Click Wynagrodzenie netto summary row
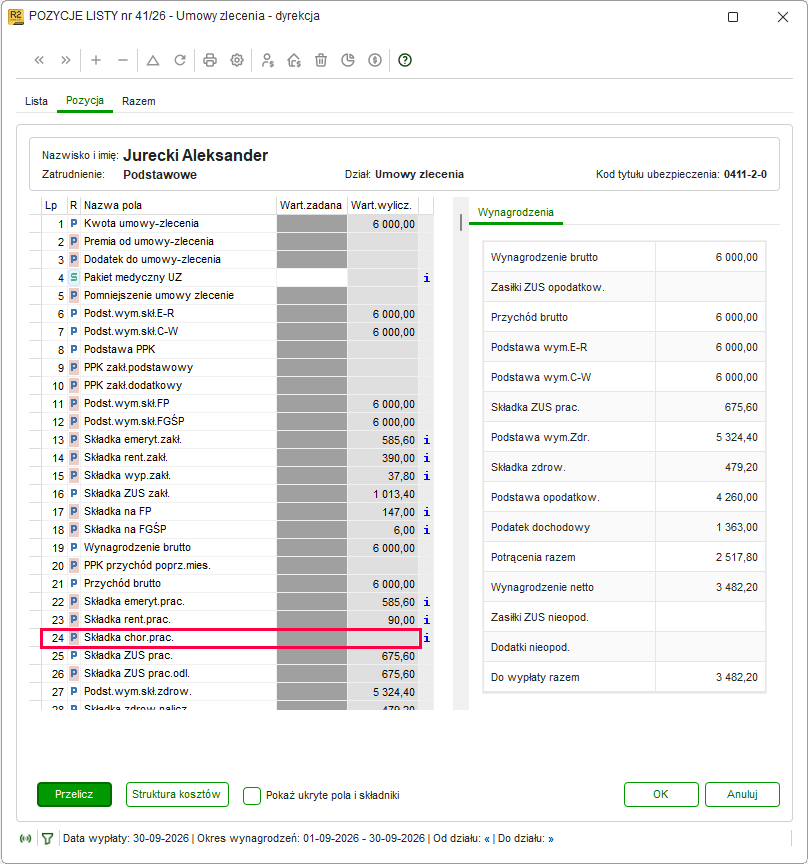 point(624,587)
